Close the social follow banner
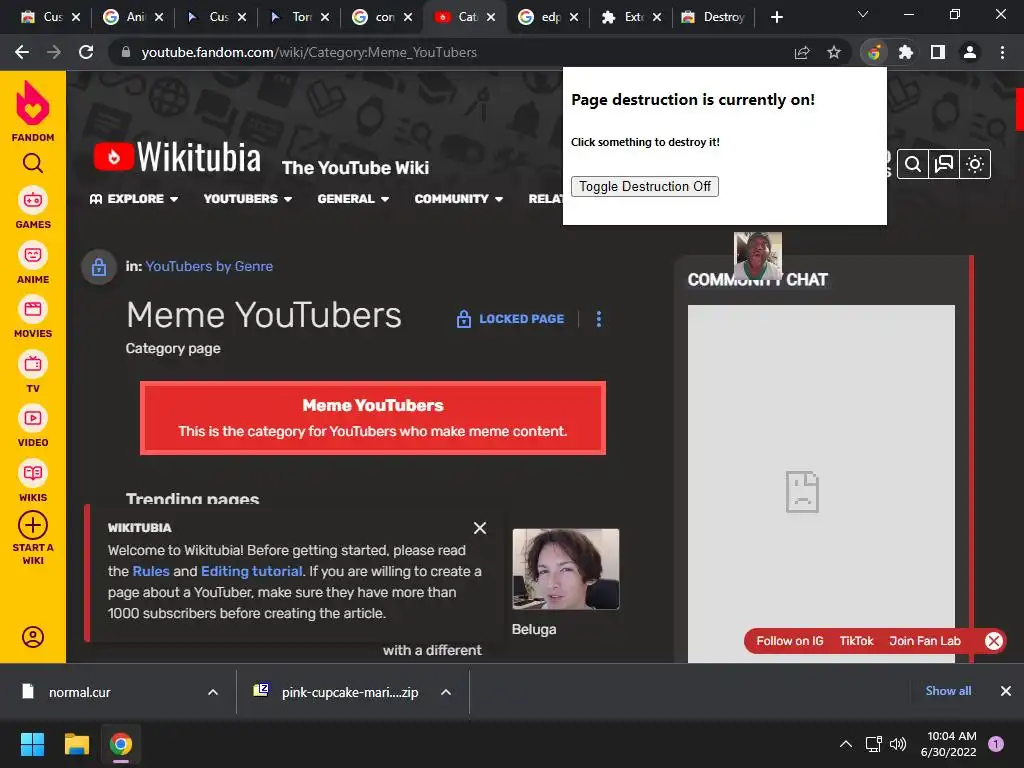The height and width of the screenshot is (768, 1024). coord(994,641)
